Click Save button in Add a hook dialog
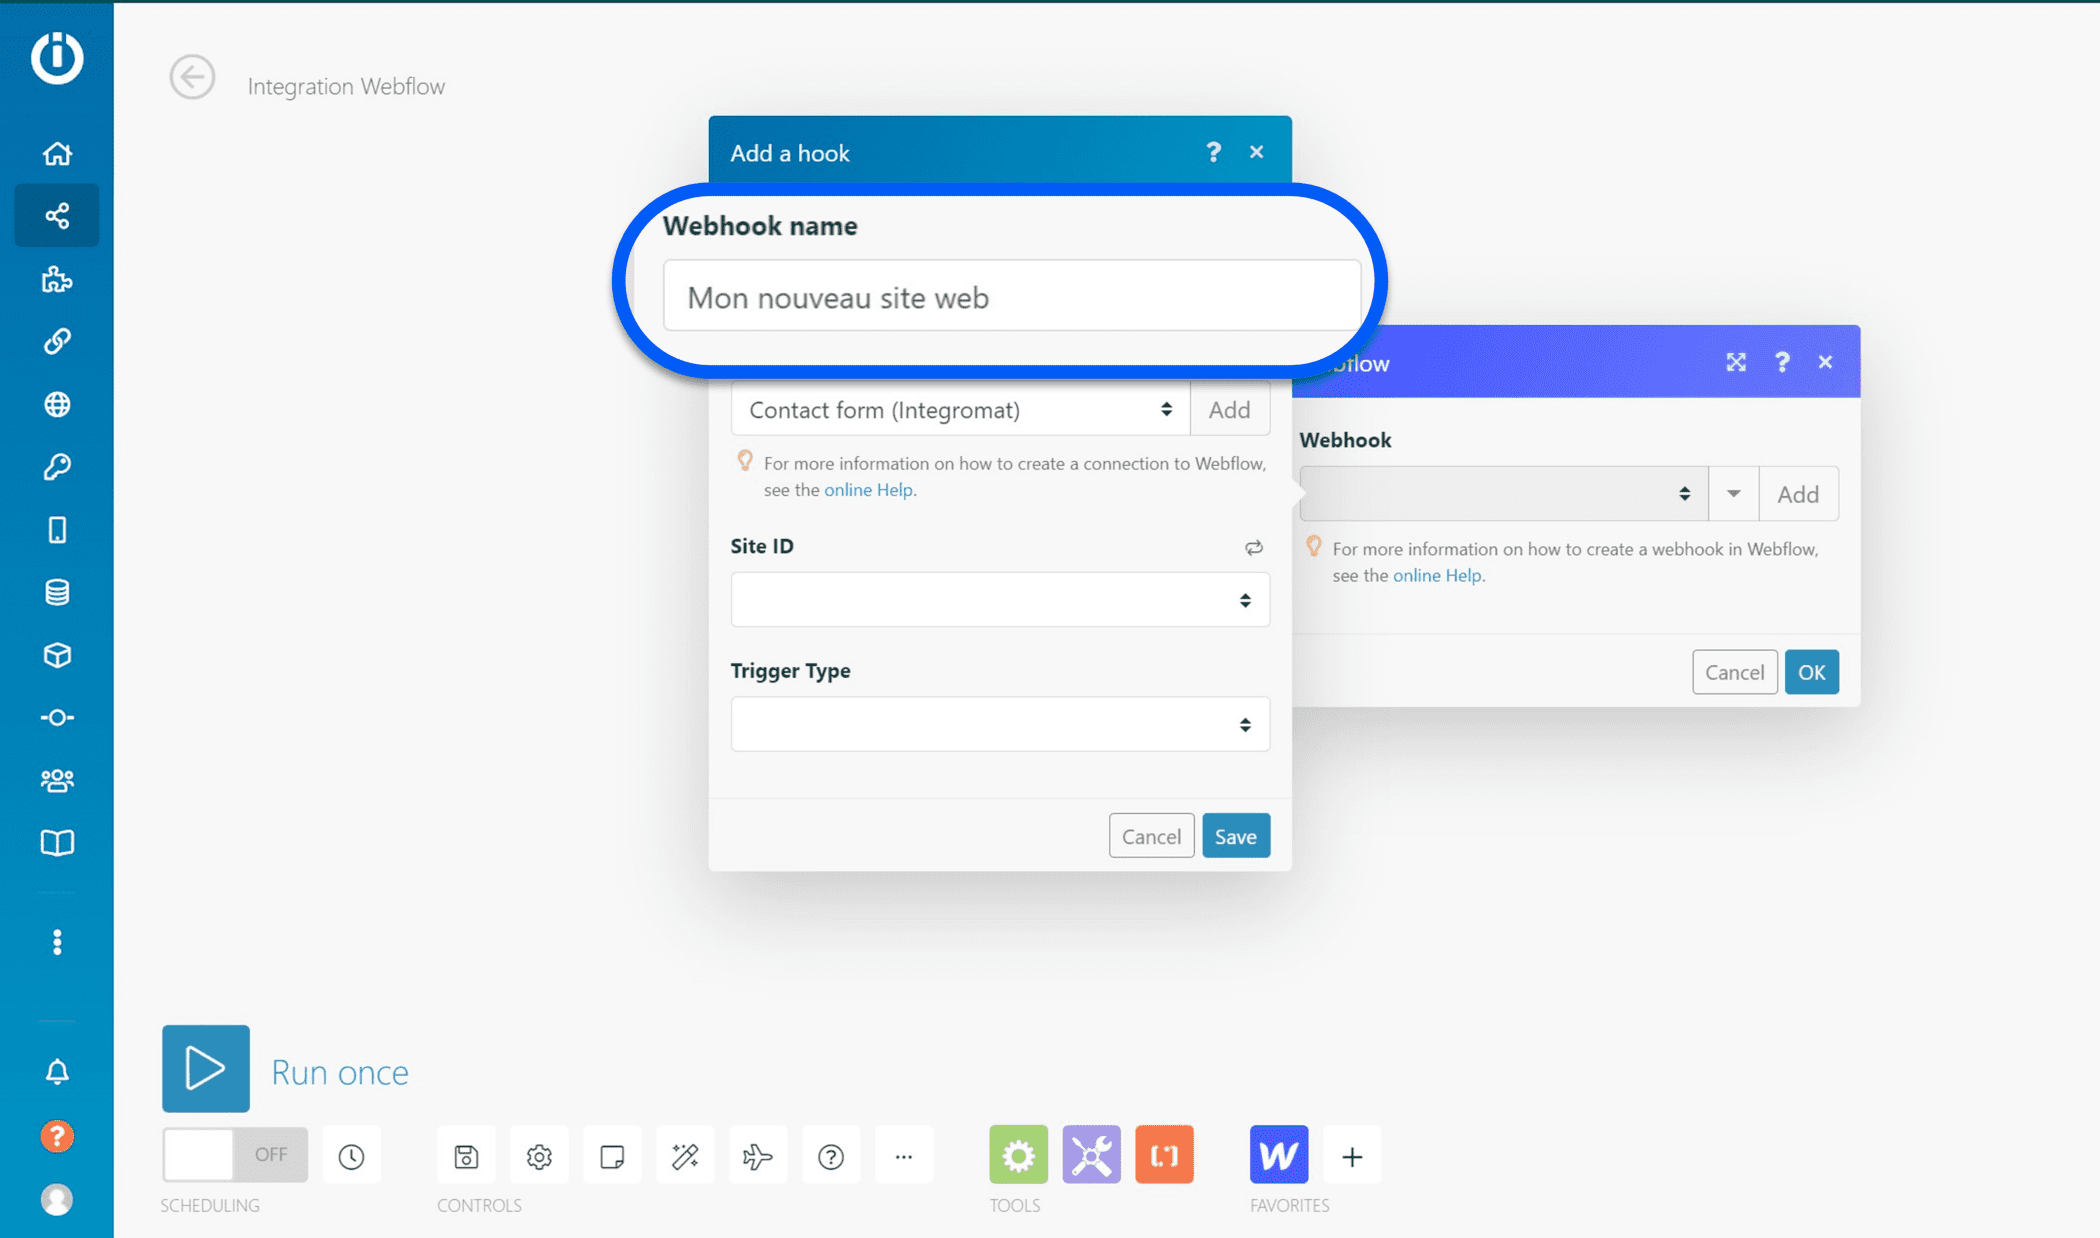Image resolution: width=2100 pixels, height=1238 pixels. 1235,836
